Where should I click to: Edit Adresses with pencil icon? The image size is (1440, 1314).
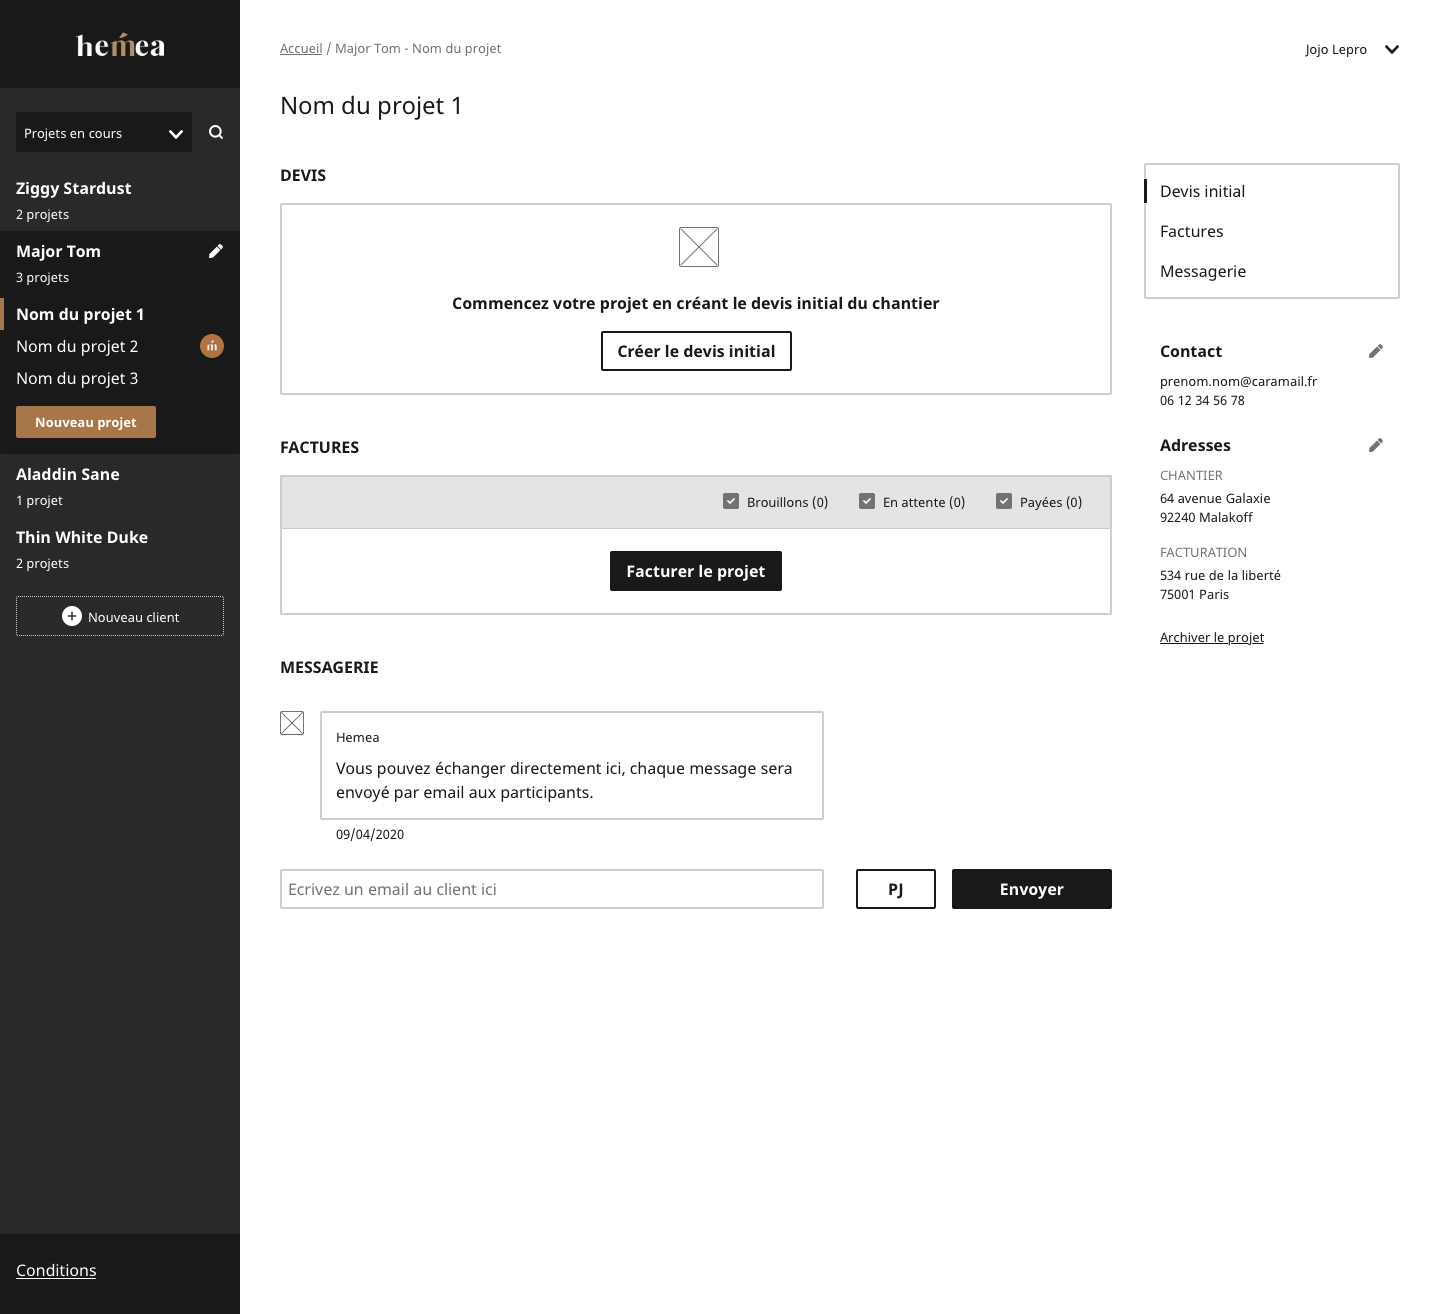1376,445
